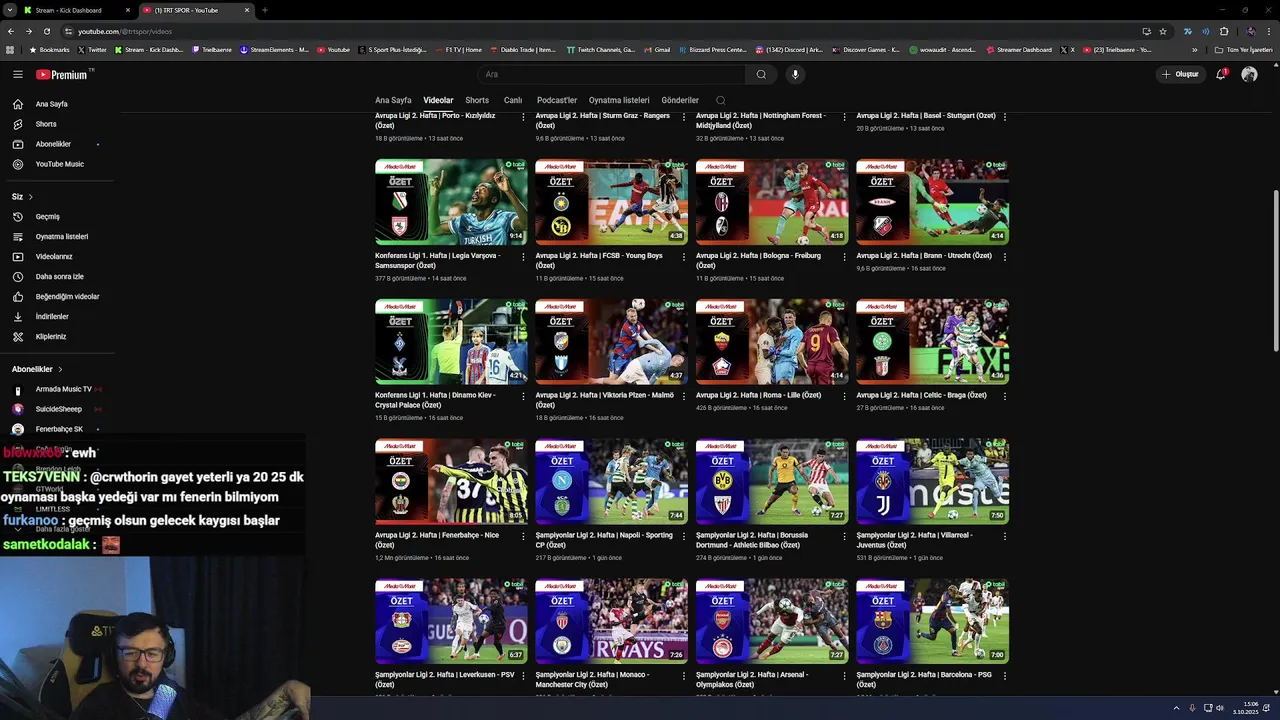Switch to the Ana Sayfa channel tab
Viewport: 1280px width, 720px height.
393,100
